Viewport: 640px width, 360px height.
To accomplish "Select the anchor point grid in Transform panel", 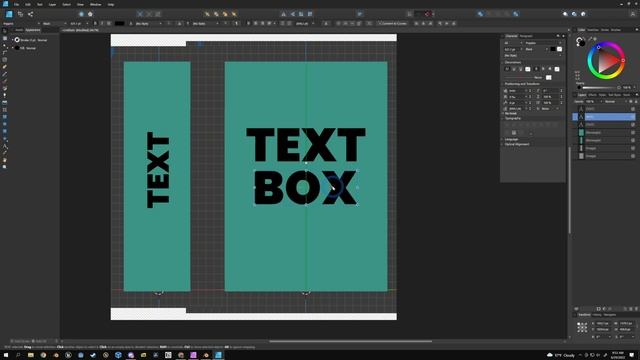I will [x=582, y=327].
